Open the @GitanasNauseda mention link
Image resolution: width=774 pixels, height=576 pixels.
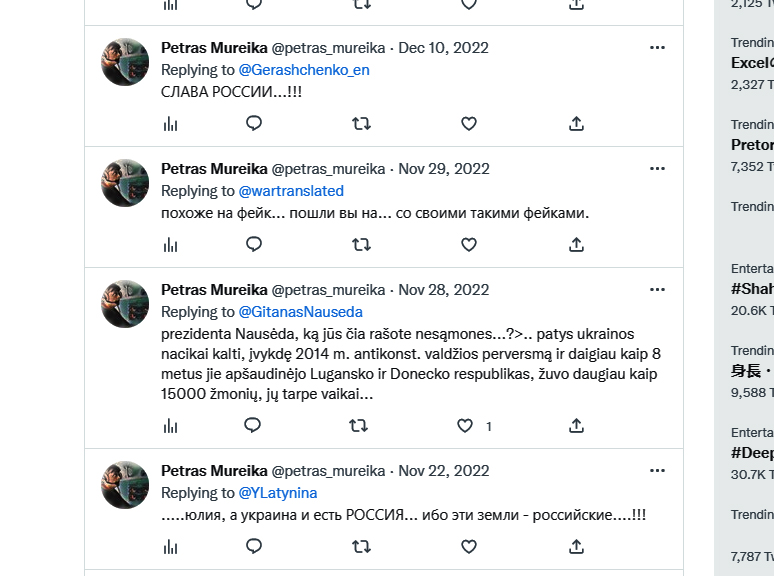[300, 312]
